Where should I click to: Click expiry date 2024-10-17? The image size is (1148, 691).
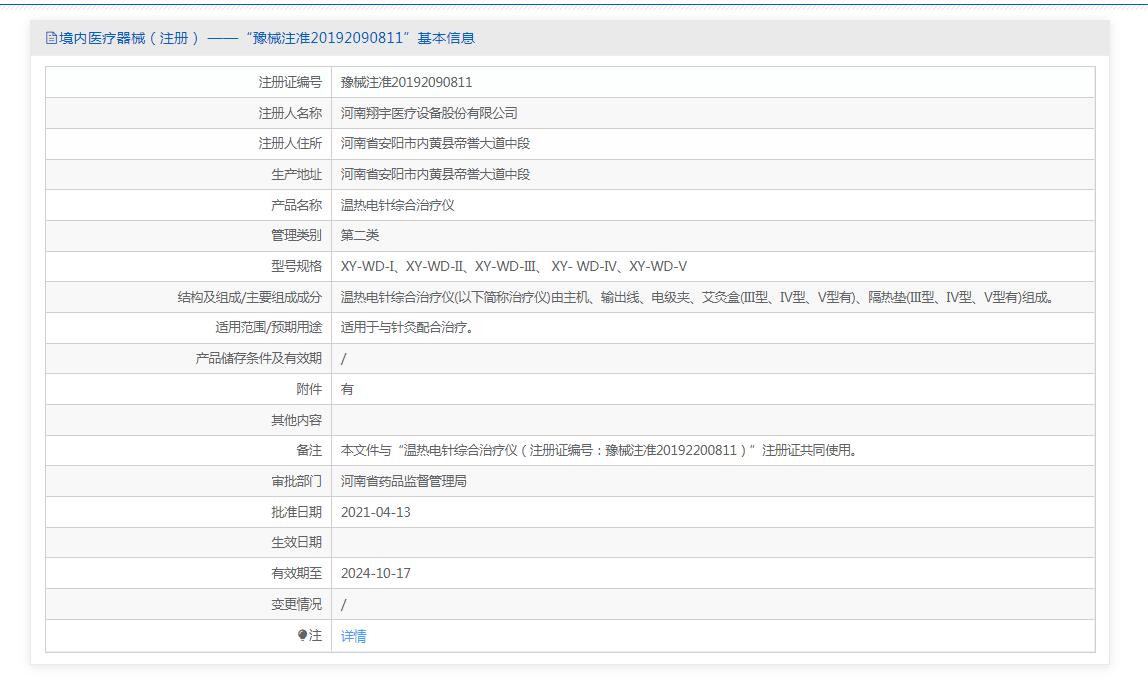pyautogui.click(x=376, y=573)
